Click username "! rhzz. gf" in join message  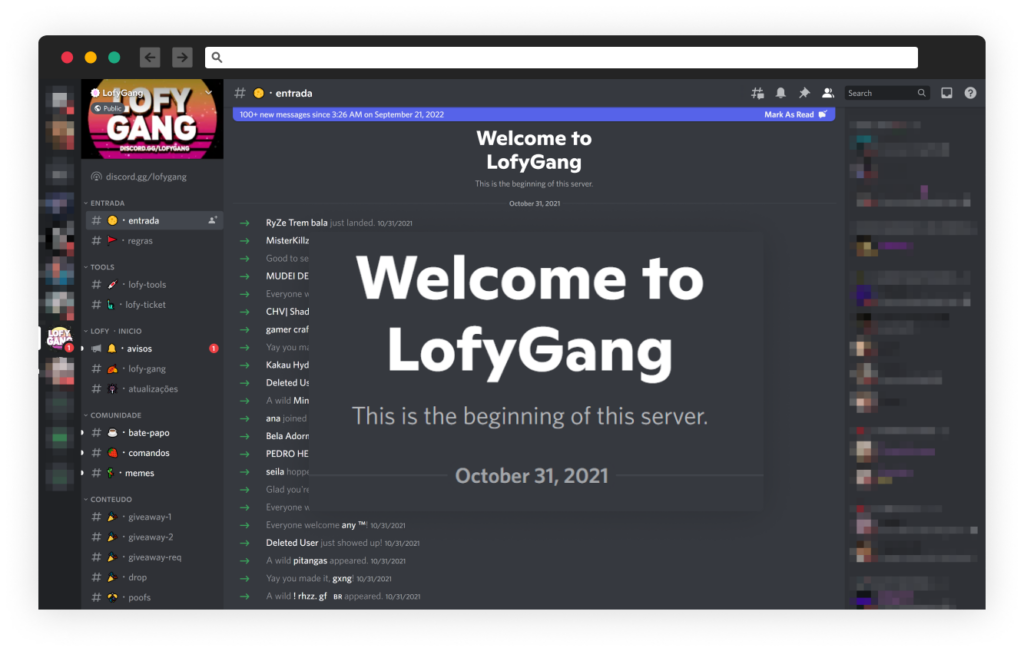310,596
